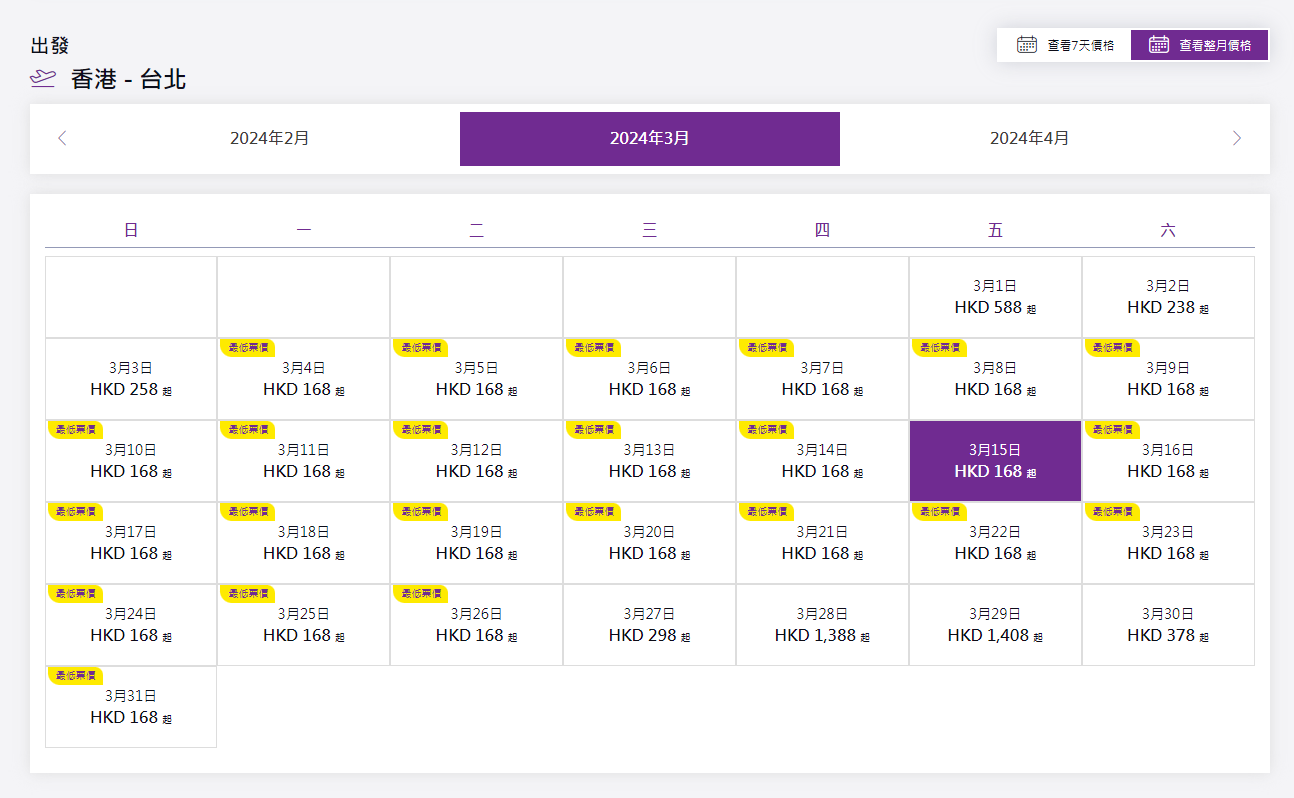Viewport: 1294px width, 798px height.
Task: Click the 最低票價 badge on 3月31日
Action: tap(75, 676)
